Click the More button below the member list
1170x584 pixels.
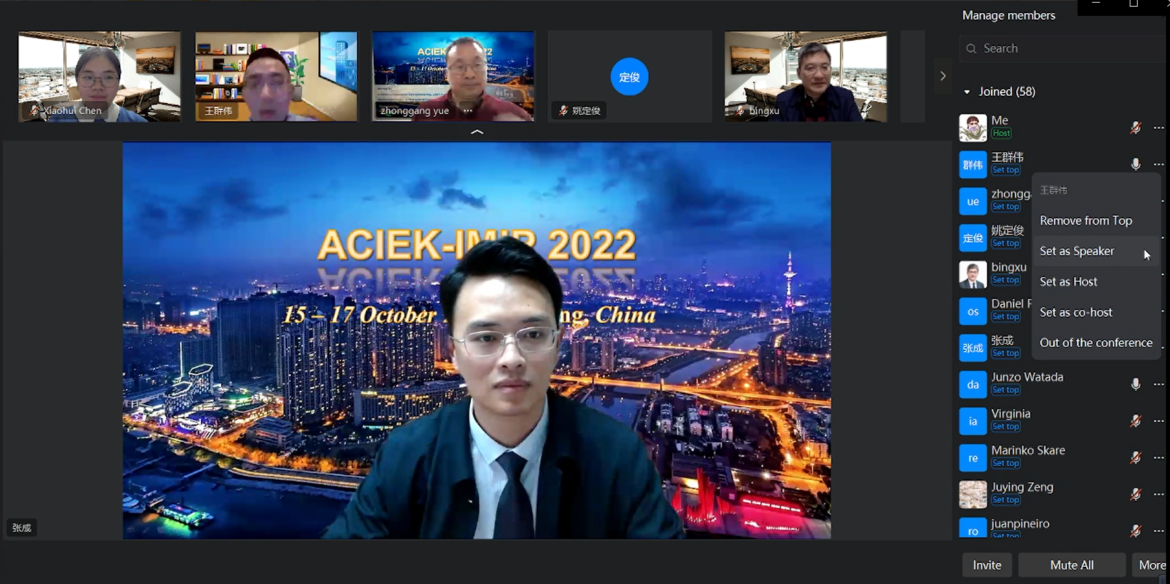pyautogui.click(x=1151, y=565)
